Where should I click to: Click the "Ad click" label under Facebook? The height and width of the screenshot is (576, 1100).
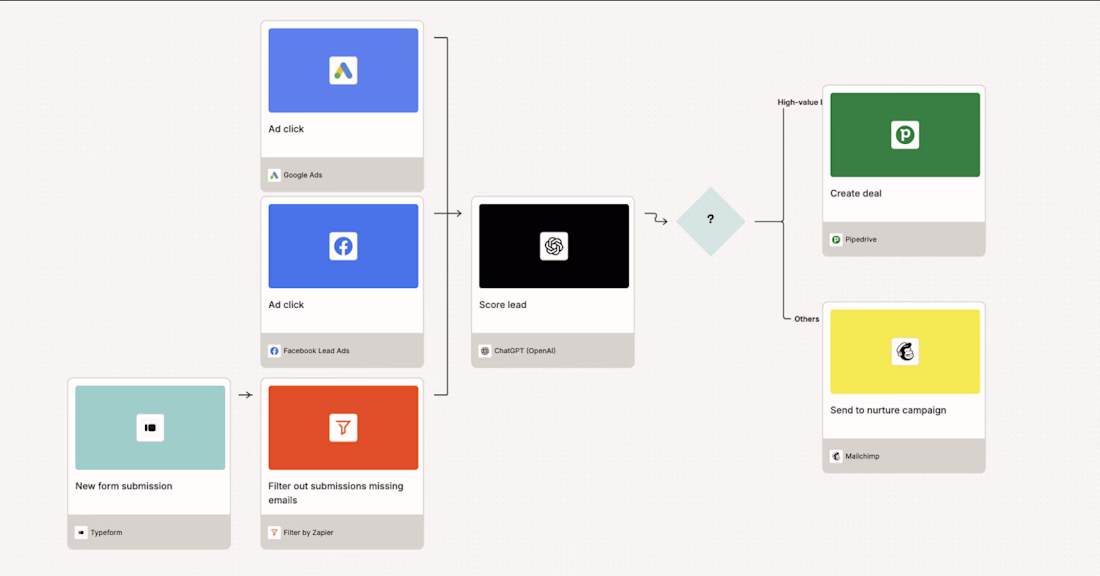click(x=286, y=305)
